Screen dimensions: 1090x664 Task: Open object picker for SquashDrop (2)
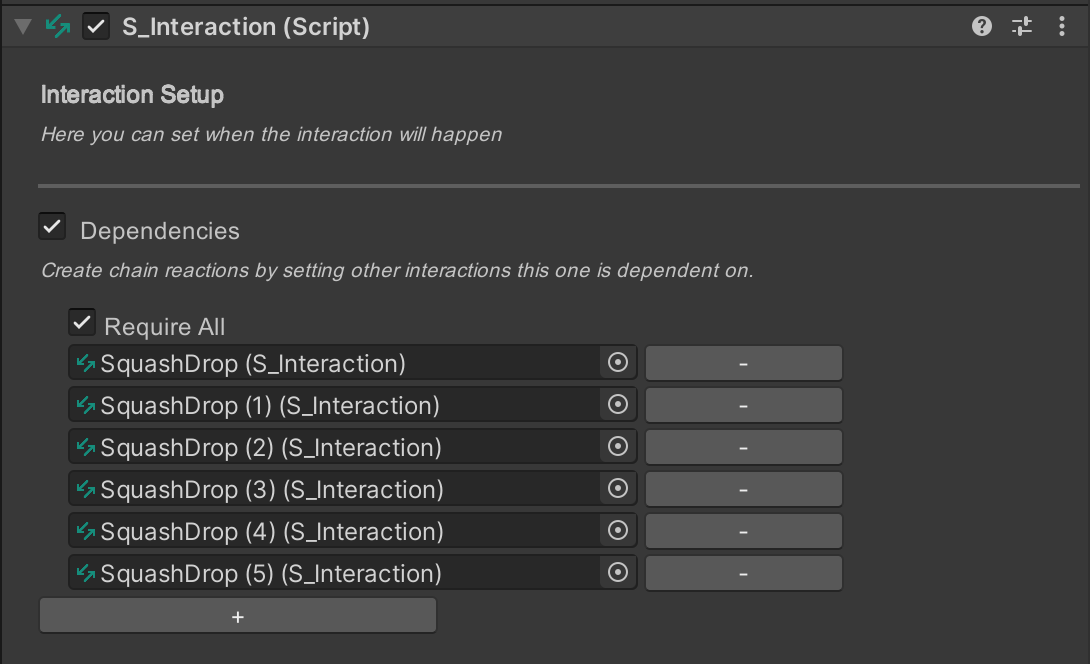(618, 447)
